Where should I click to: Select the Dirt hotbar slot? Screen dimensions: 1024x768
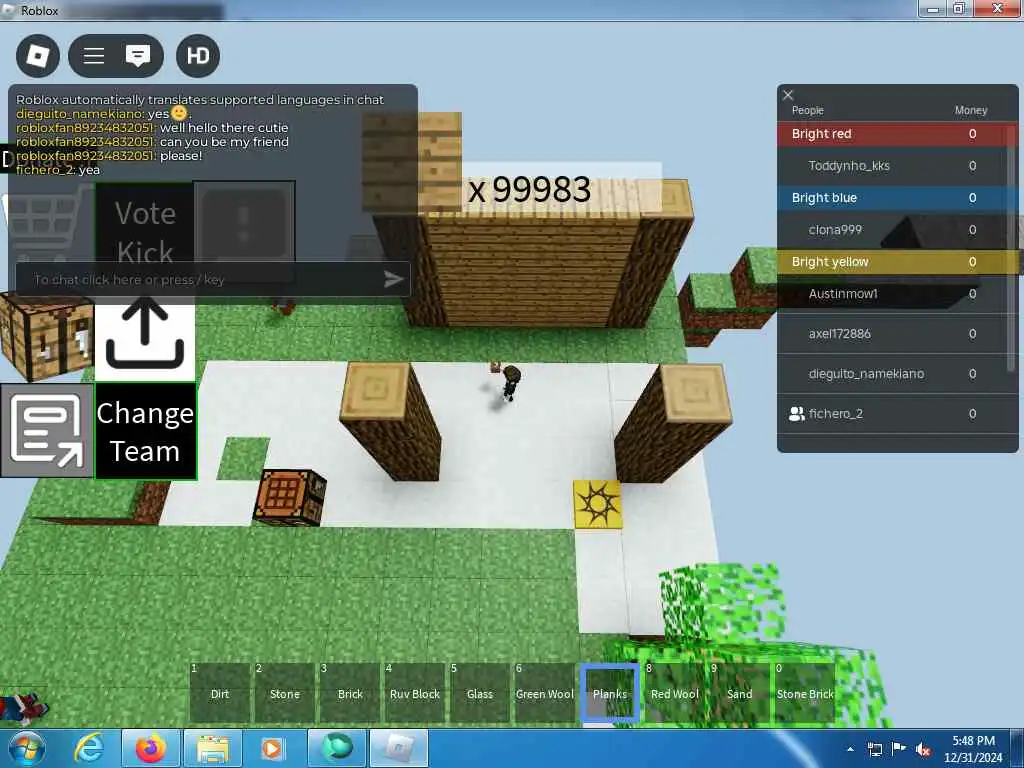tap(220, 693)
